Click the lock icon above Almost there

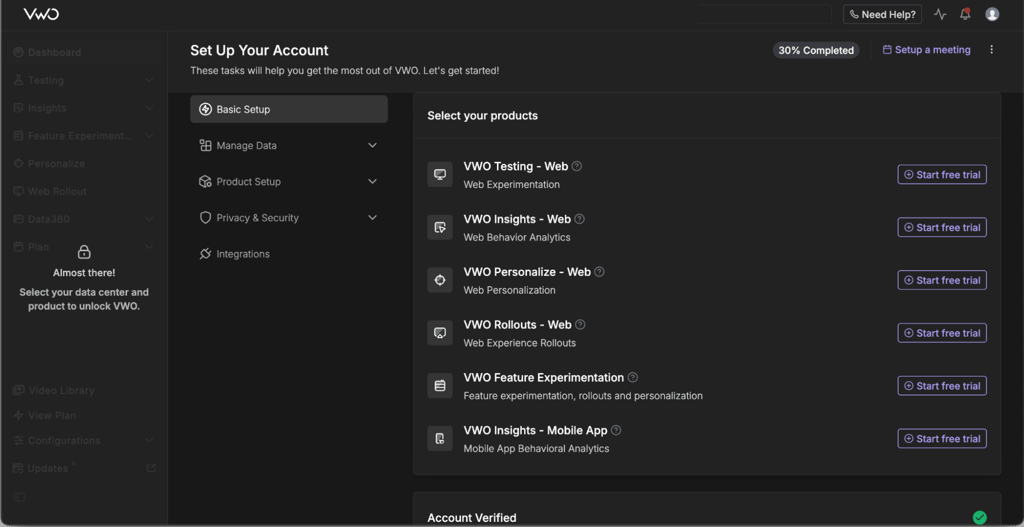pyautogui.click(x=84, y=251)
